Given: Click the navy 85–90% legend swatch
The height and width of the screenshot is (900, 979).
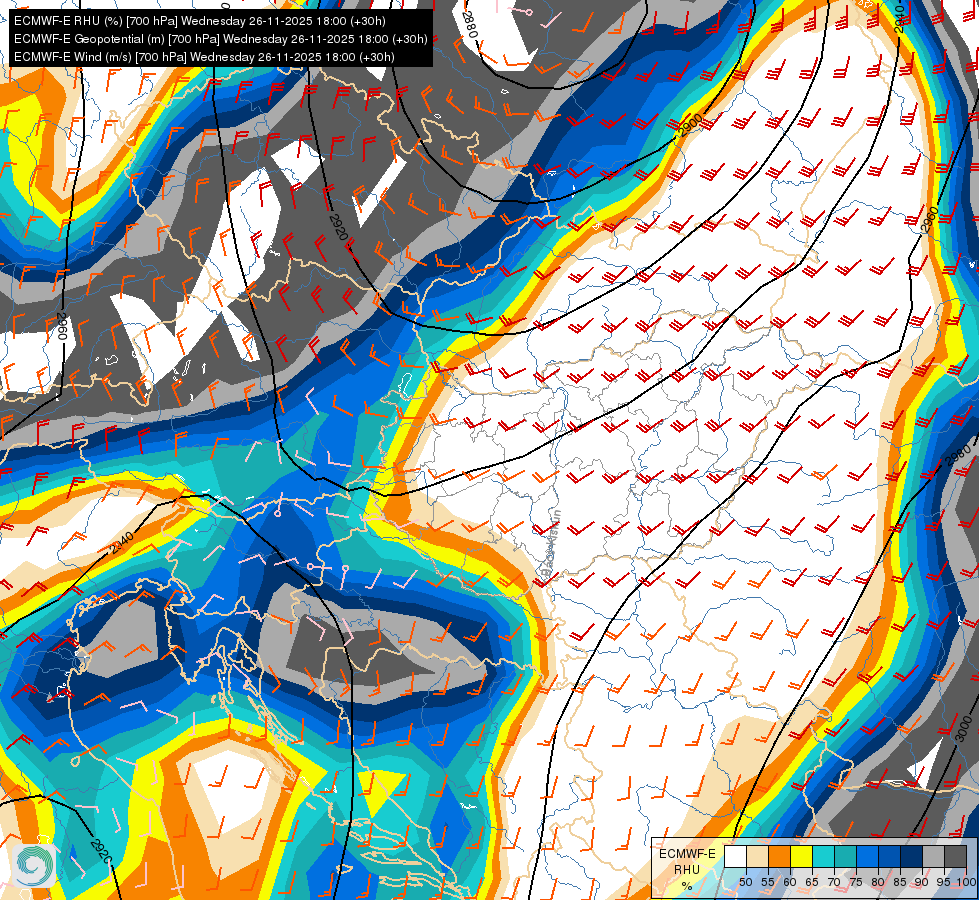Looking at the screenshot, I should (912, 856).
